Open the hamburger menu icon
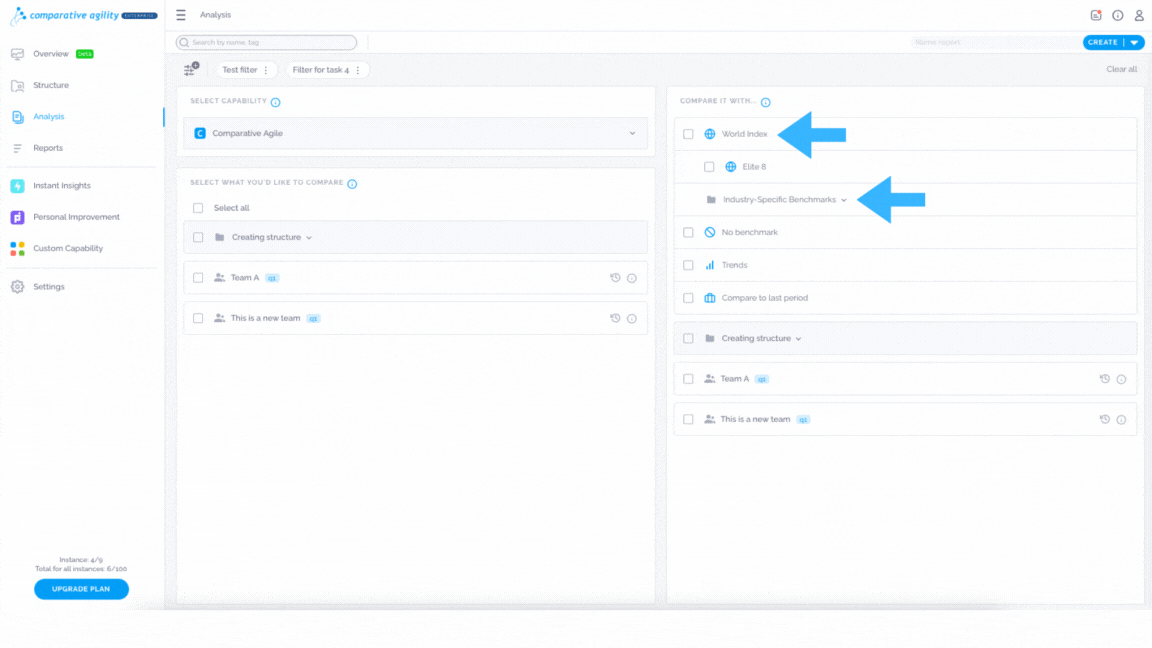The image size is (1152, 648). point(181,15)
